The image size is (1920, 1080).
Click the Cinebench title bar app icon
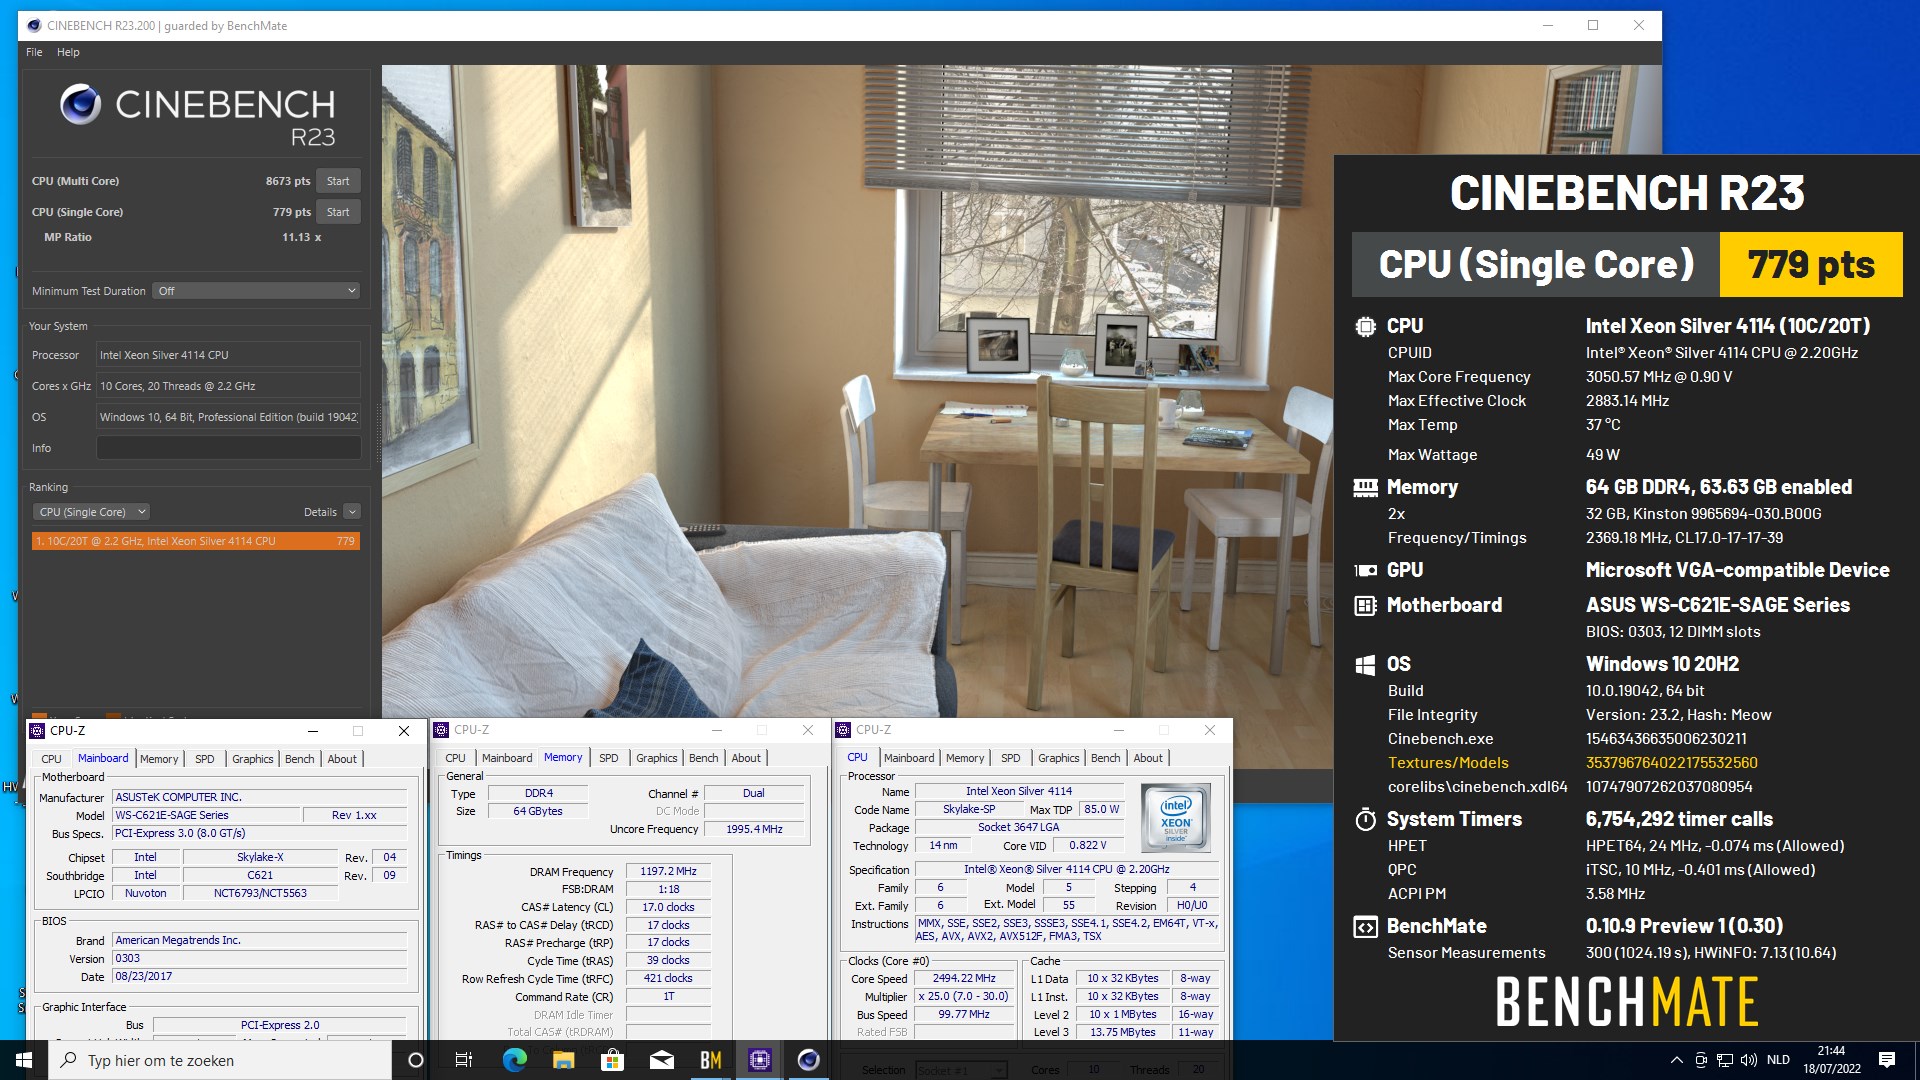(34, 25)
